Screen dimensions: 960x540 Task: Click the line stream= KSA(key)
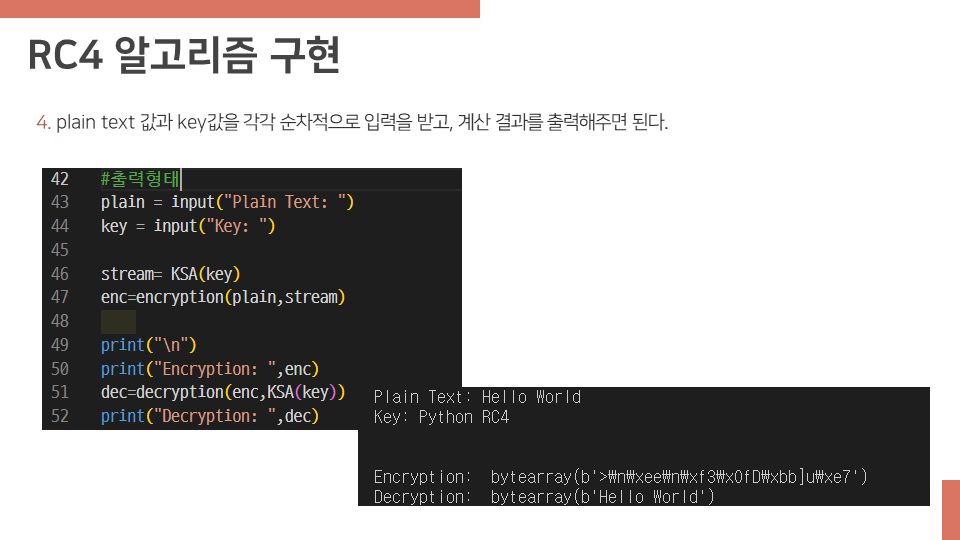tap(170, 274)
